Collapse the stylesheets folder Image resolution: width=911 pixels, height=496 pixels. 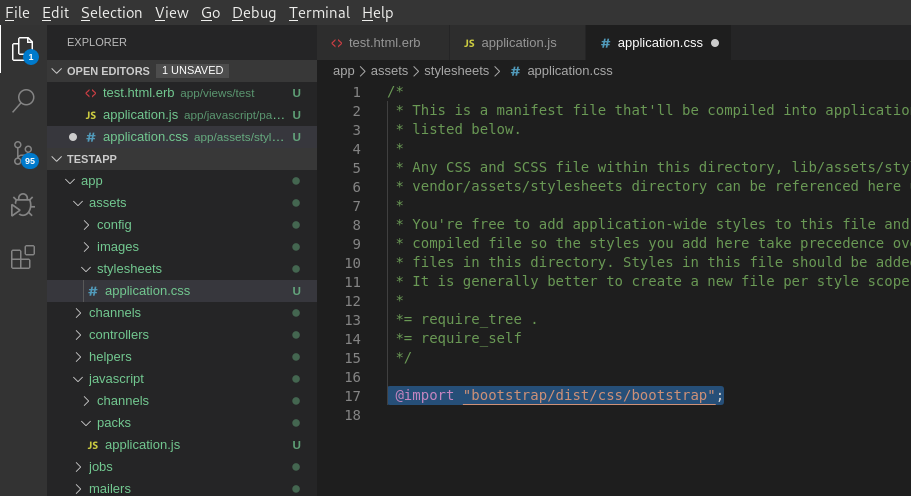click(x=128, y=269)
